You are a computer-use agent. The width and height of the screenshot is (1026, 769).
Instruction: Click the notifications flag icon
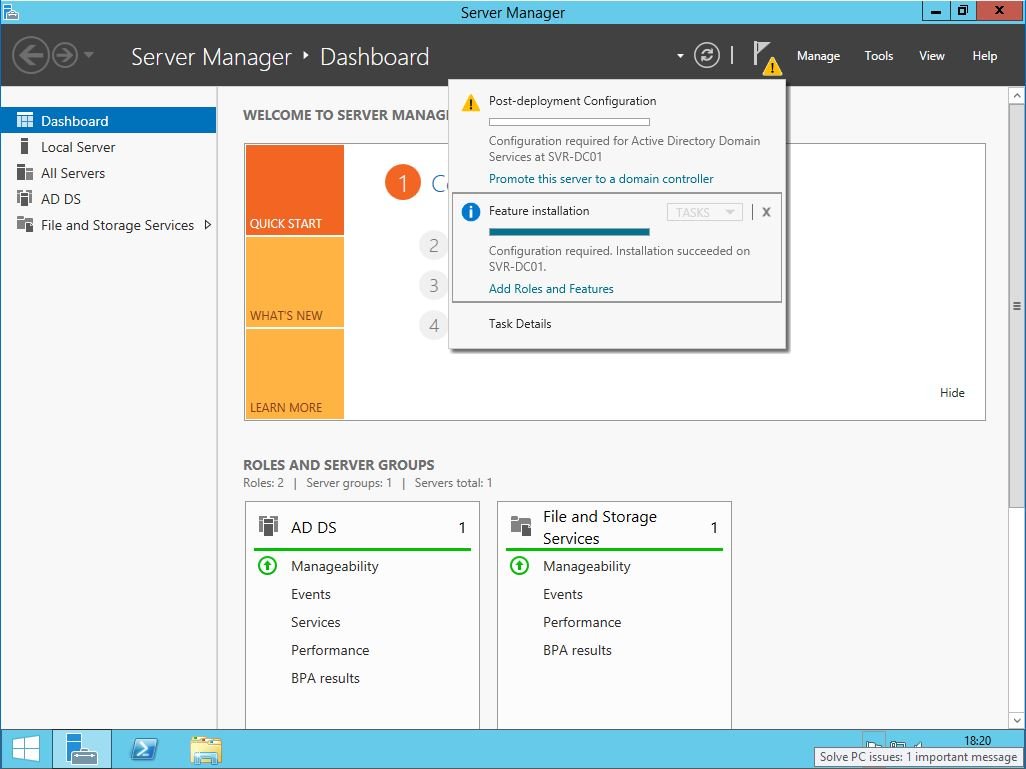(x=764, y=56)
